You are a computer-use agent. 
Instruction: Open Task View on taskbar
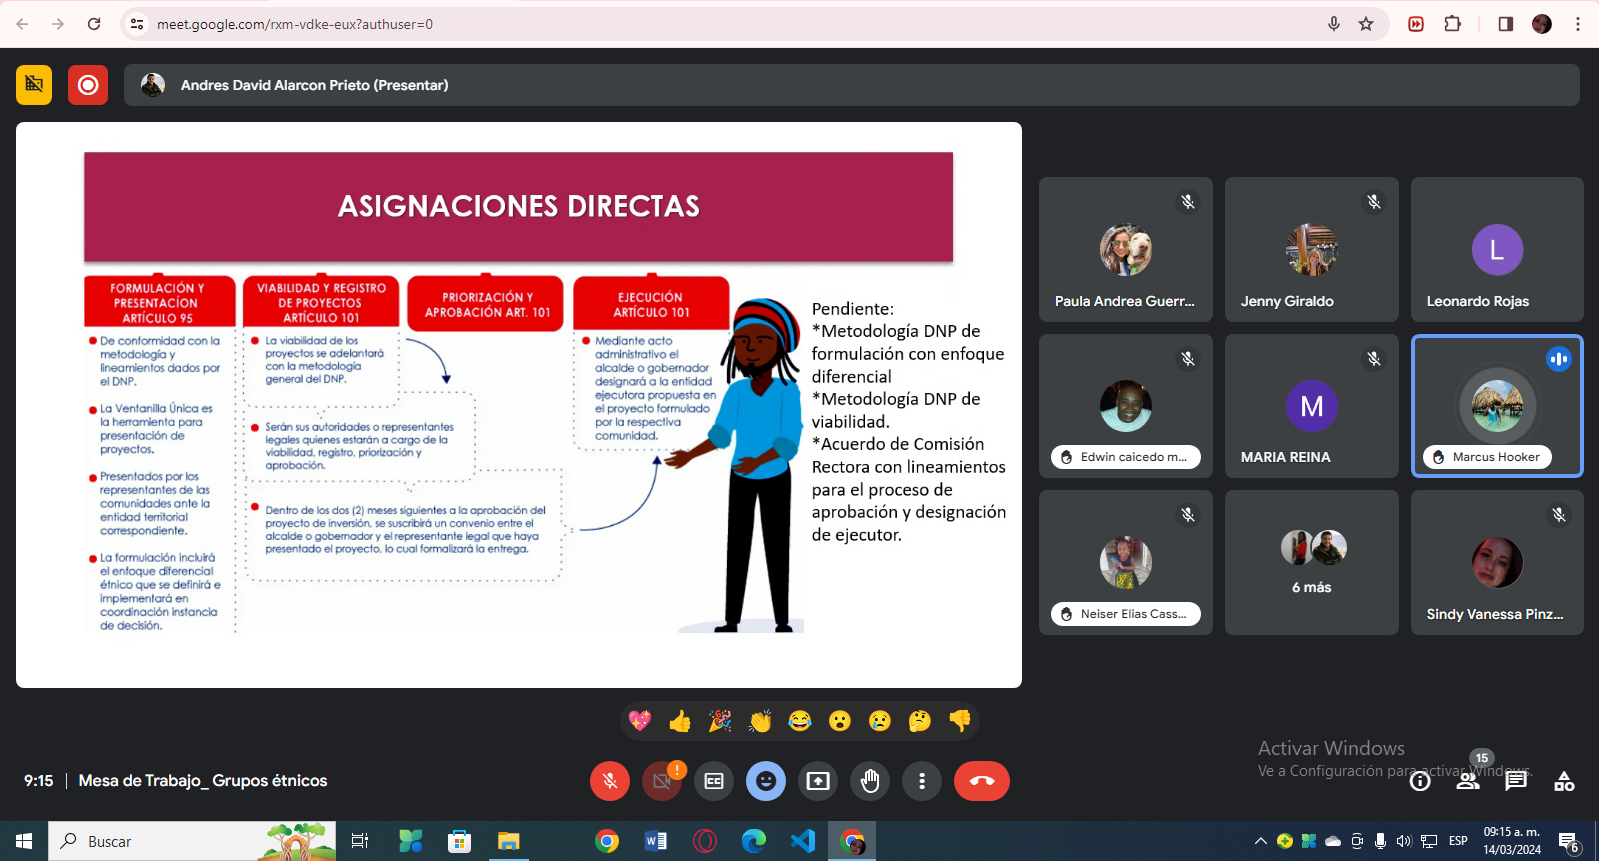(360, 841)
